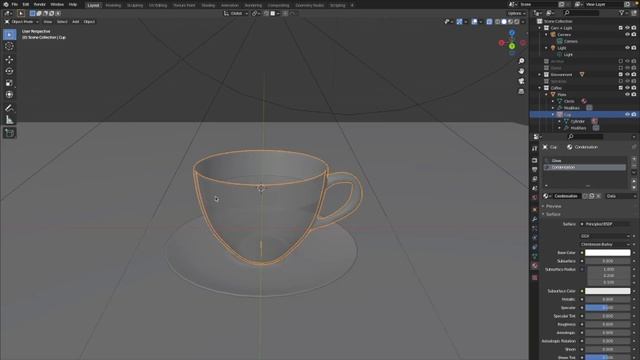
Task: Click the Specular value slider
Action: point(608,308)
